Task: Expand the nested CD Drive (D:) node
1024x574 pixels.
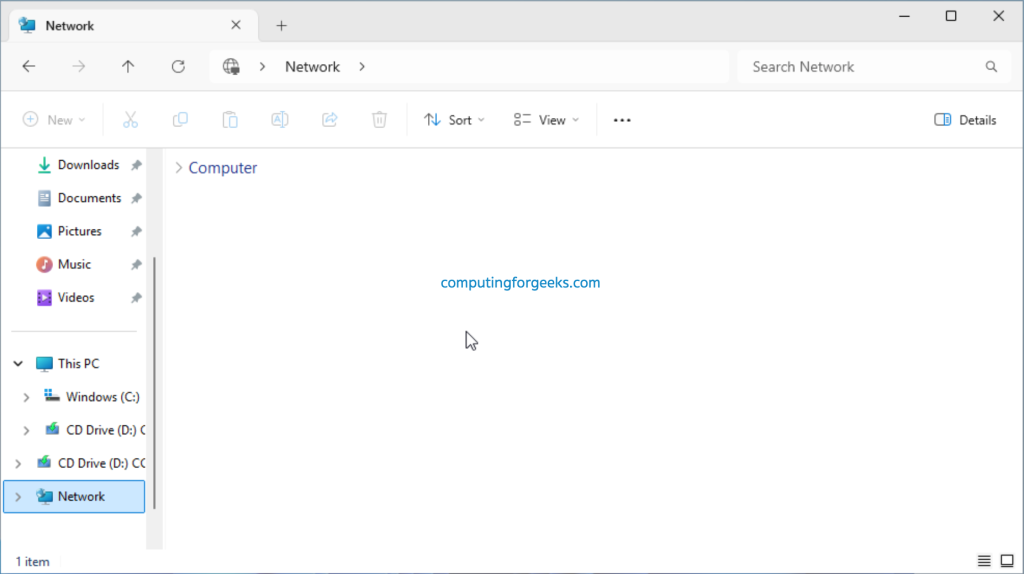Action: coord(26,430)
